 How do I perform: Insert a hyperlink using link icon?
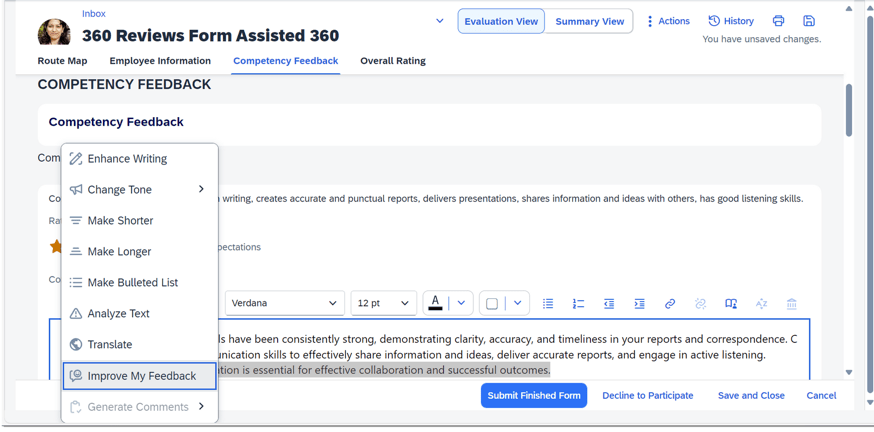point(670,304)
